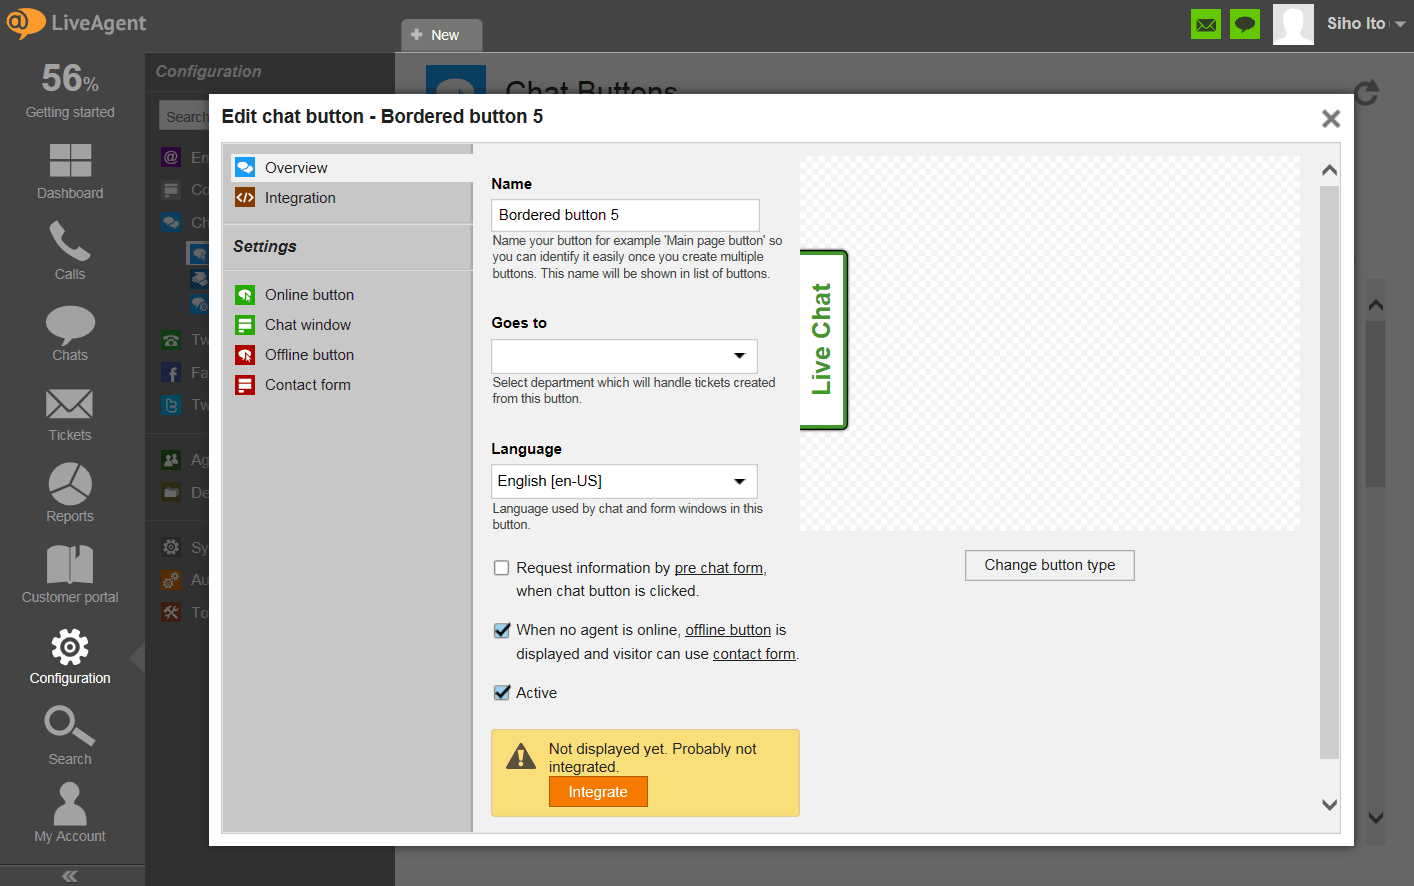This screenshot has height=886, width=1414.
Task: Click the warning triangle icon
Action: (521, 757)
